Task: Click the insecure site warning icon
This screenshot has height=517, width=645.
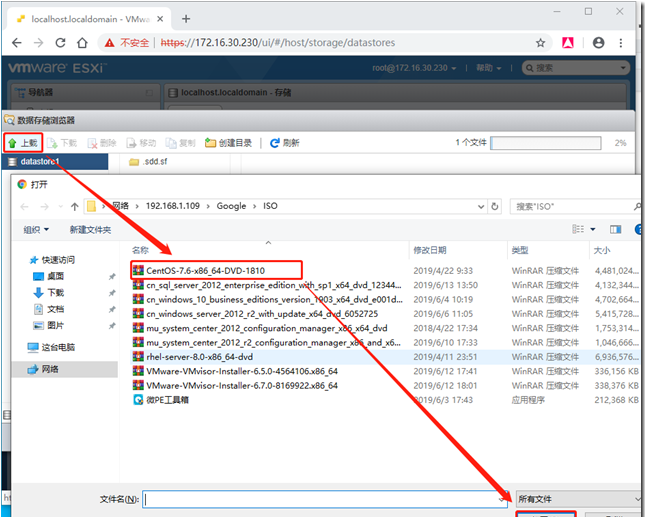Action: tap(109, 43)
